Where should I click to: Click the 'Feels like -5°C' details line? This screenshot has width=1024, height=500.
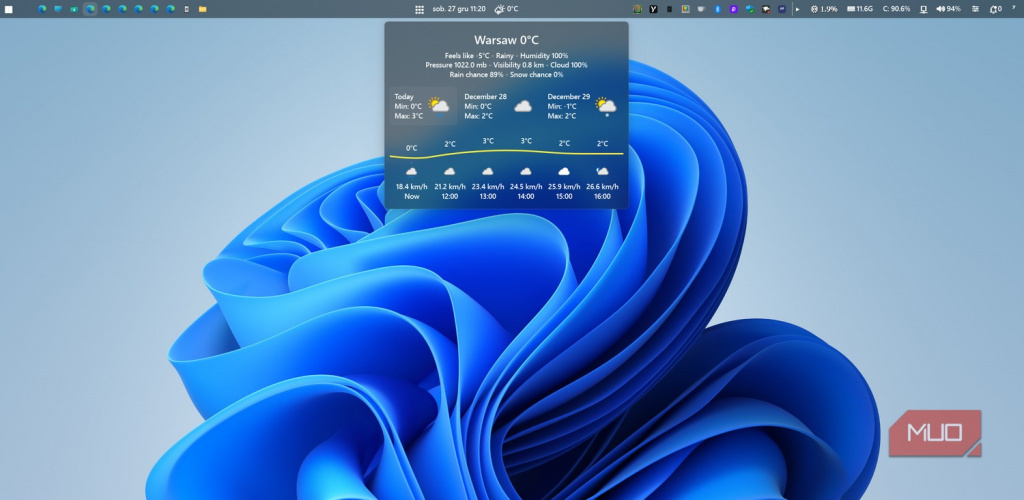pos(506,56)
